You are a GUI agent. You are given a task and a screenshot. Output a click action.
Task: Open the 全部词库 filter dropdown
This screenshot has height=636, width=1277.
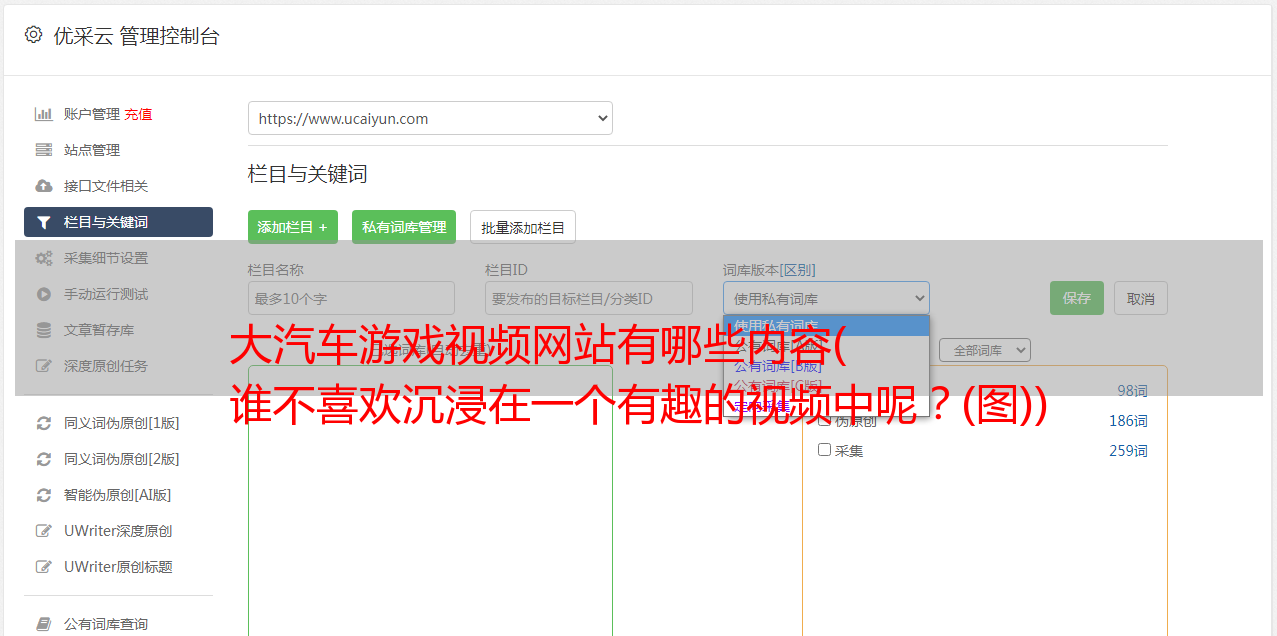985,350
